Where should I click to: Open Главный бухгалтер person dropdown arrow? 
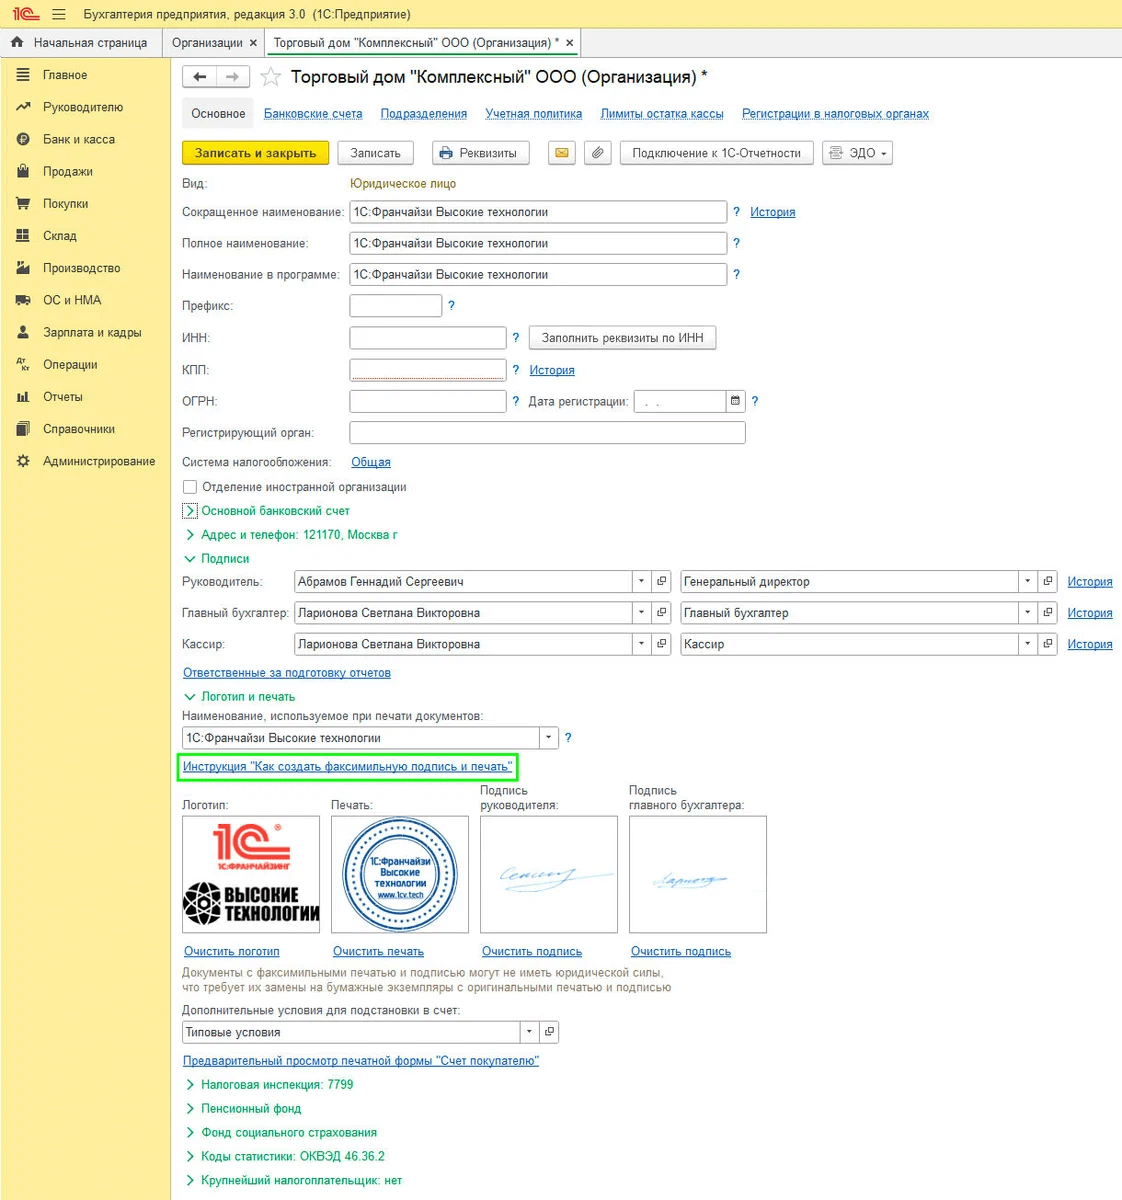click(642, 613)
